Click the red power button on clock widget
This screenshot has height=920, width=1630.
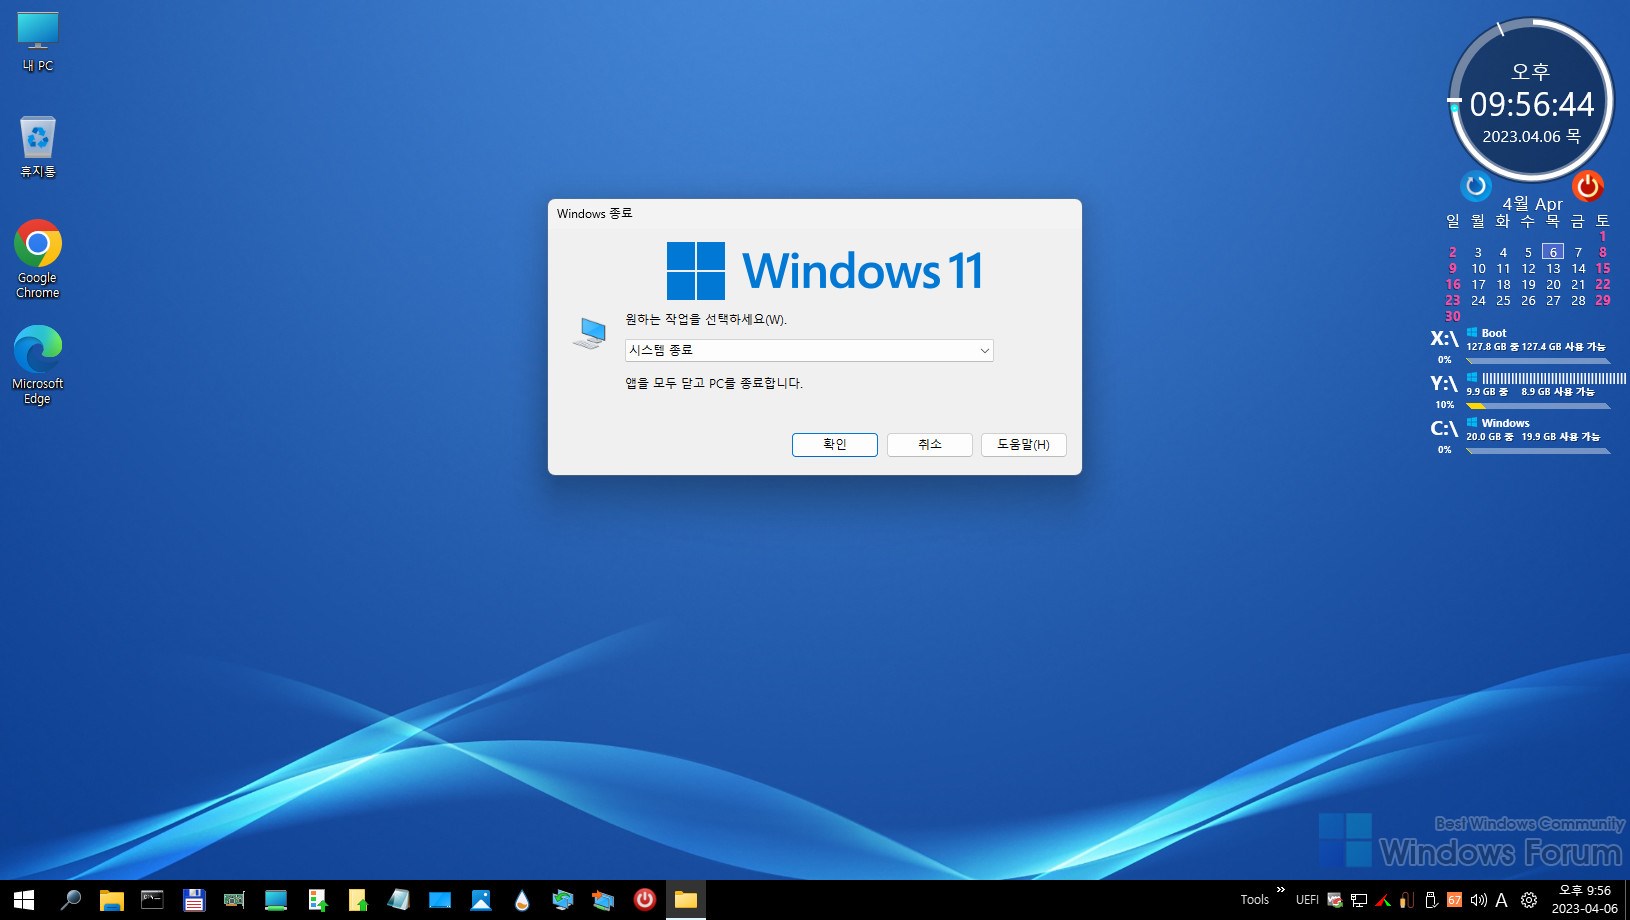(1587, 186)
